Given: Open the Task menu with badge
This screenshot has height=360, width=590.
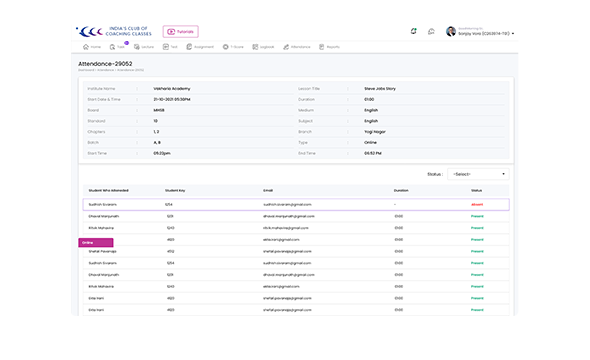Looking at the screenshot, I should pos(118,47).
